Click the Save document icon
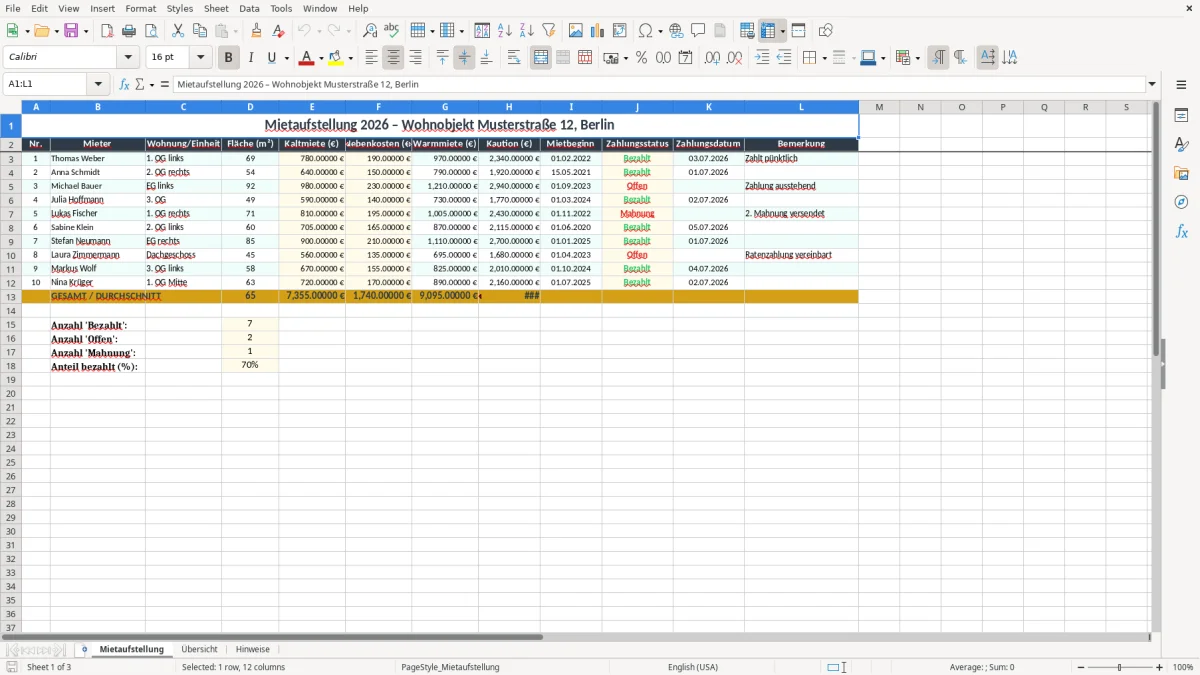The image size is (1200, 675). (71, 31)
